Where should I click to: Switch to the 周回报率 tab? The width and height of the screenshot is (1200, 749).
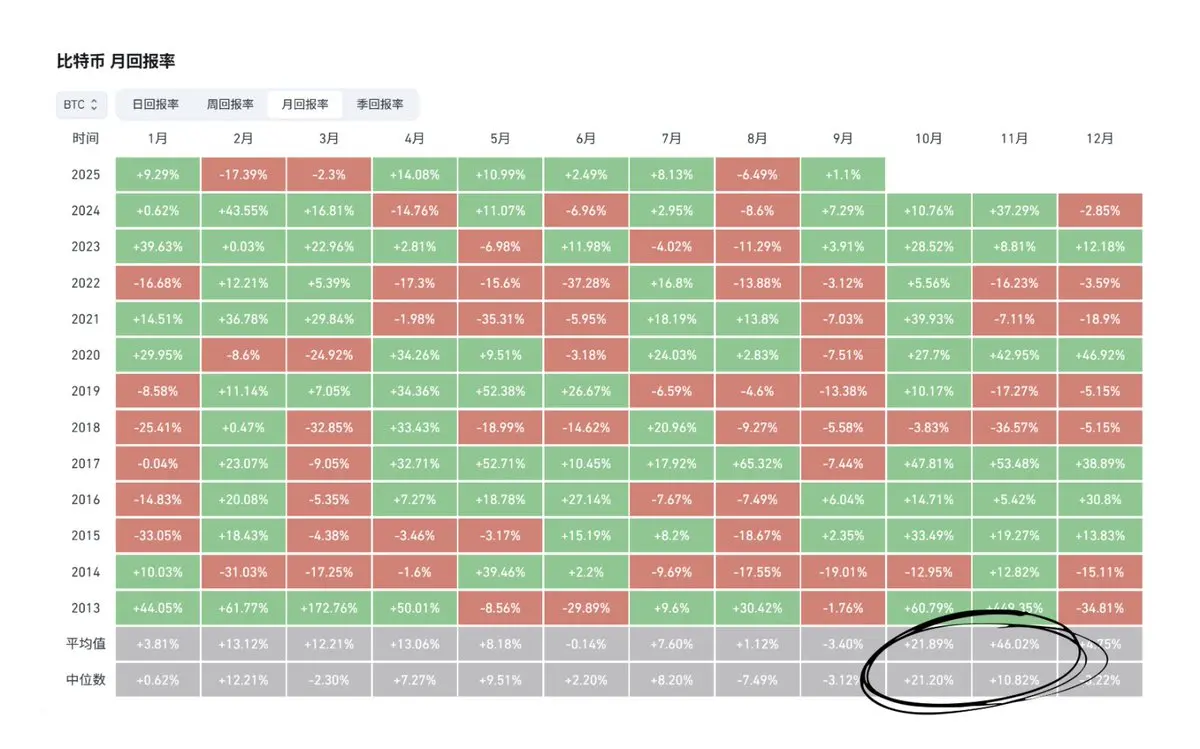(x=230, y=104)
